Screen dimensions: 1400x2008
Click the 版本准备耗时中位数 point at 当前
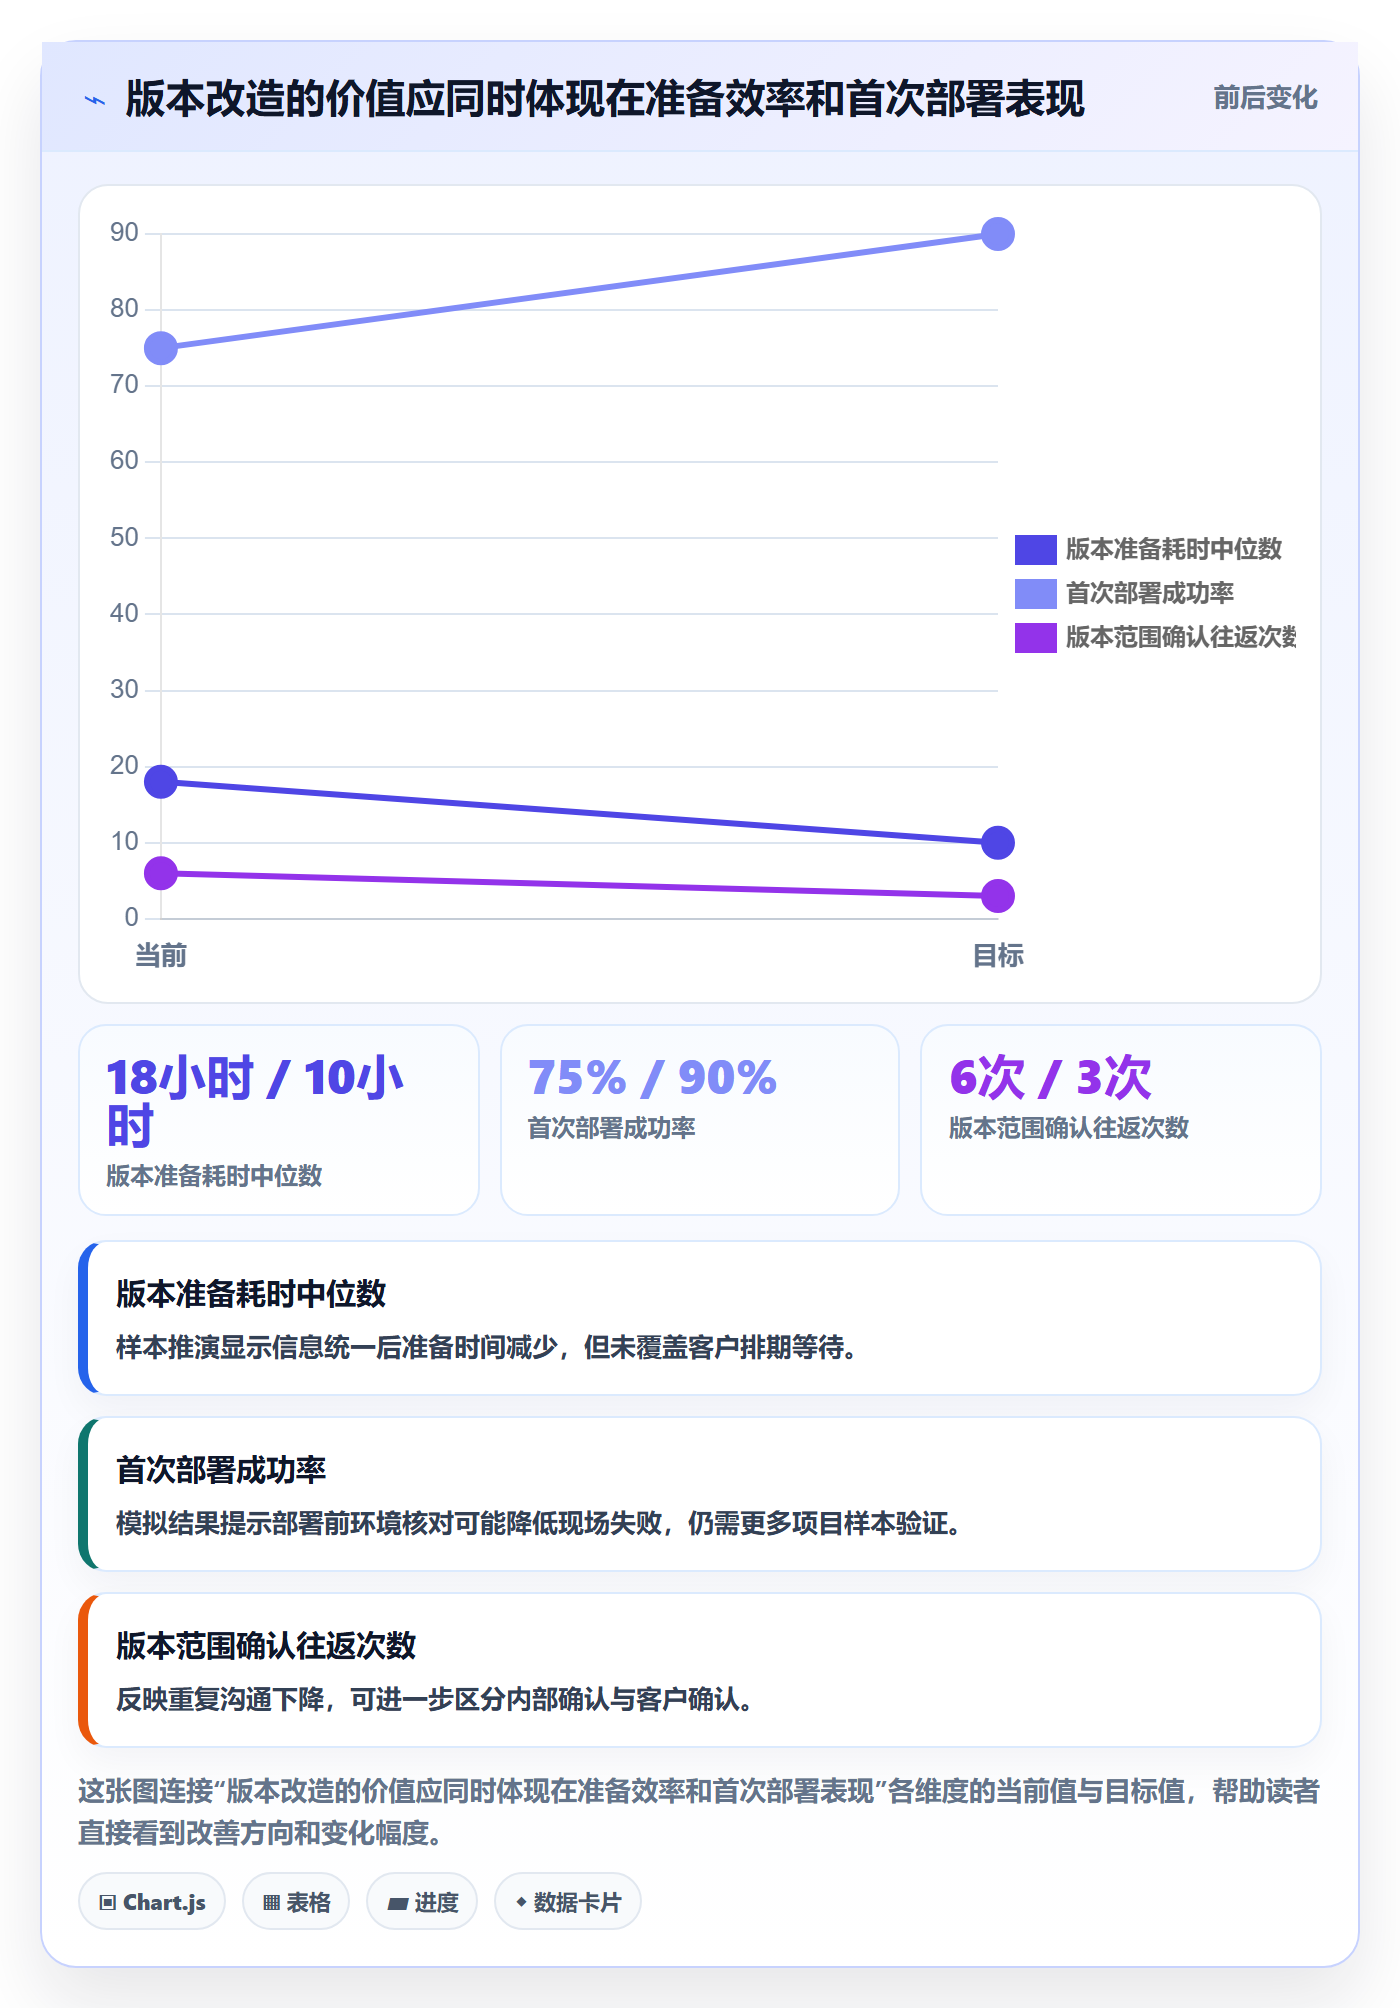click(161, 782)
